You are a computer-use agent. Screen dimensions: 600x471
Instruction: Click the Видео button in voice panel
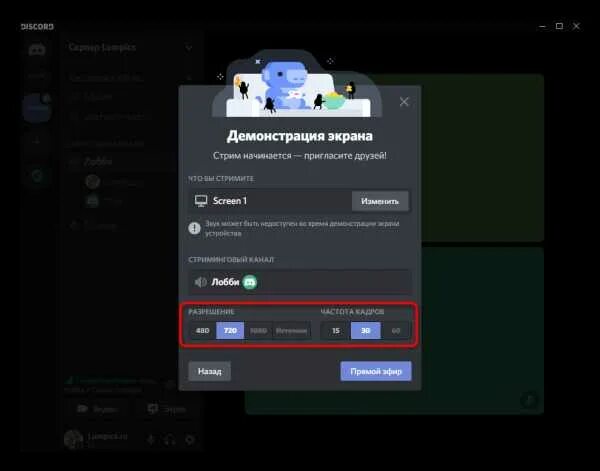pos(98,409)
